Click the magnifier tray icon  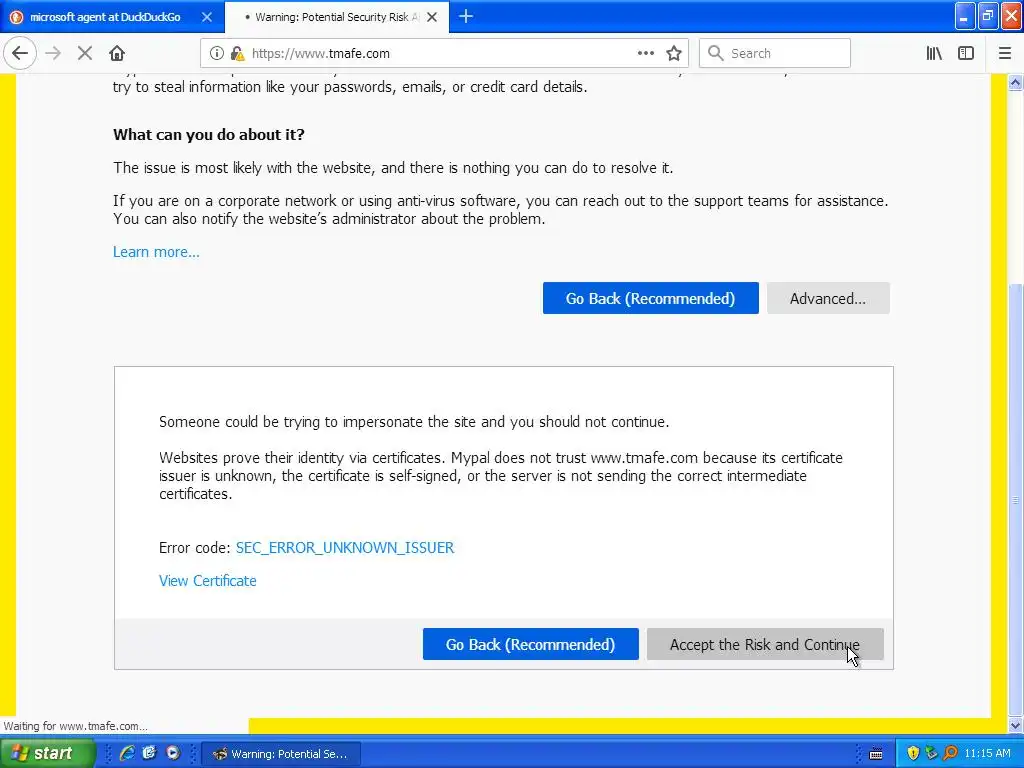950,754
